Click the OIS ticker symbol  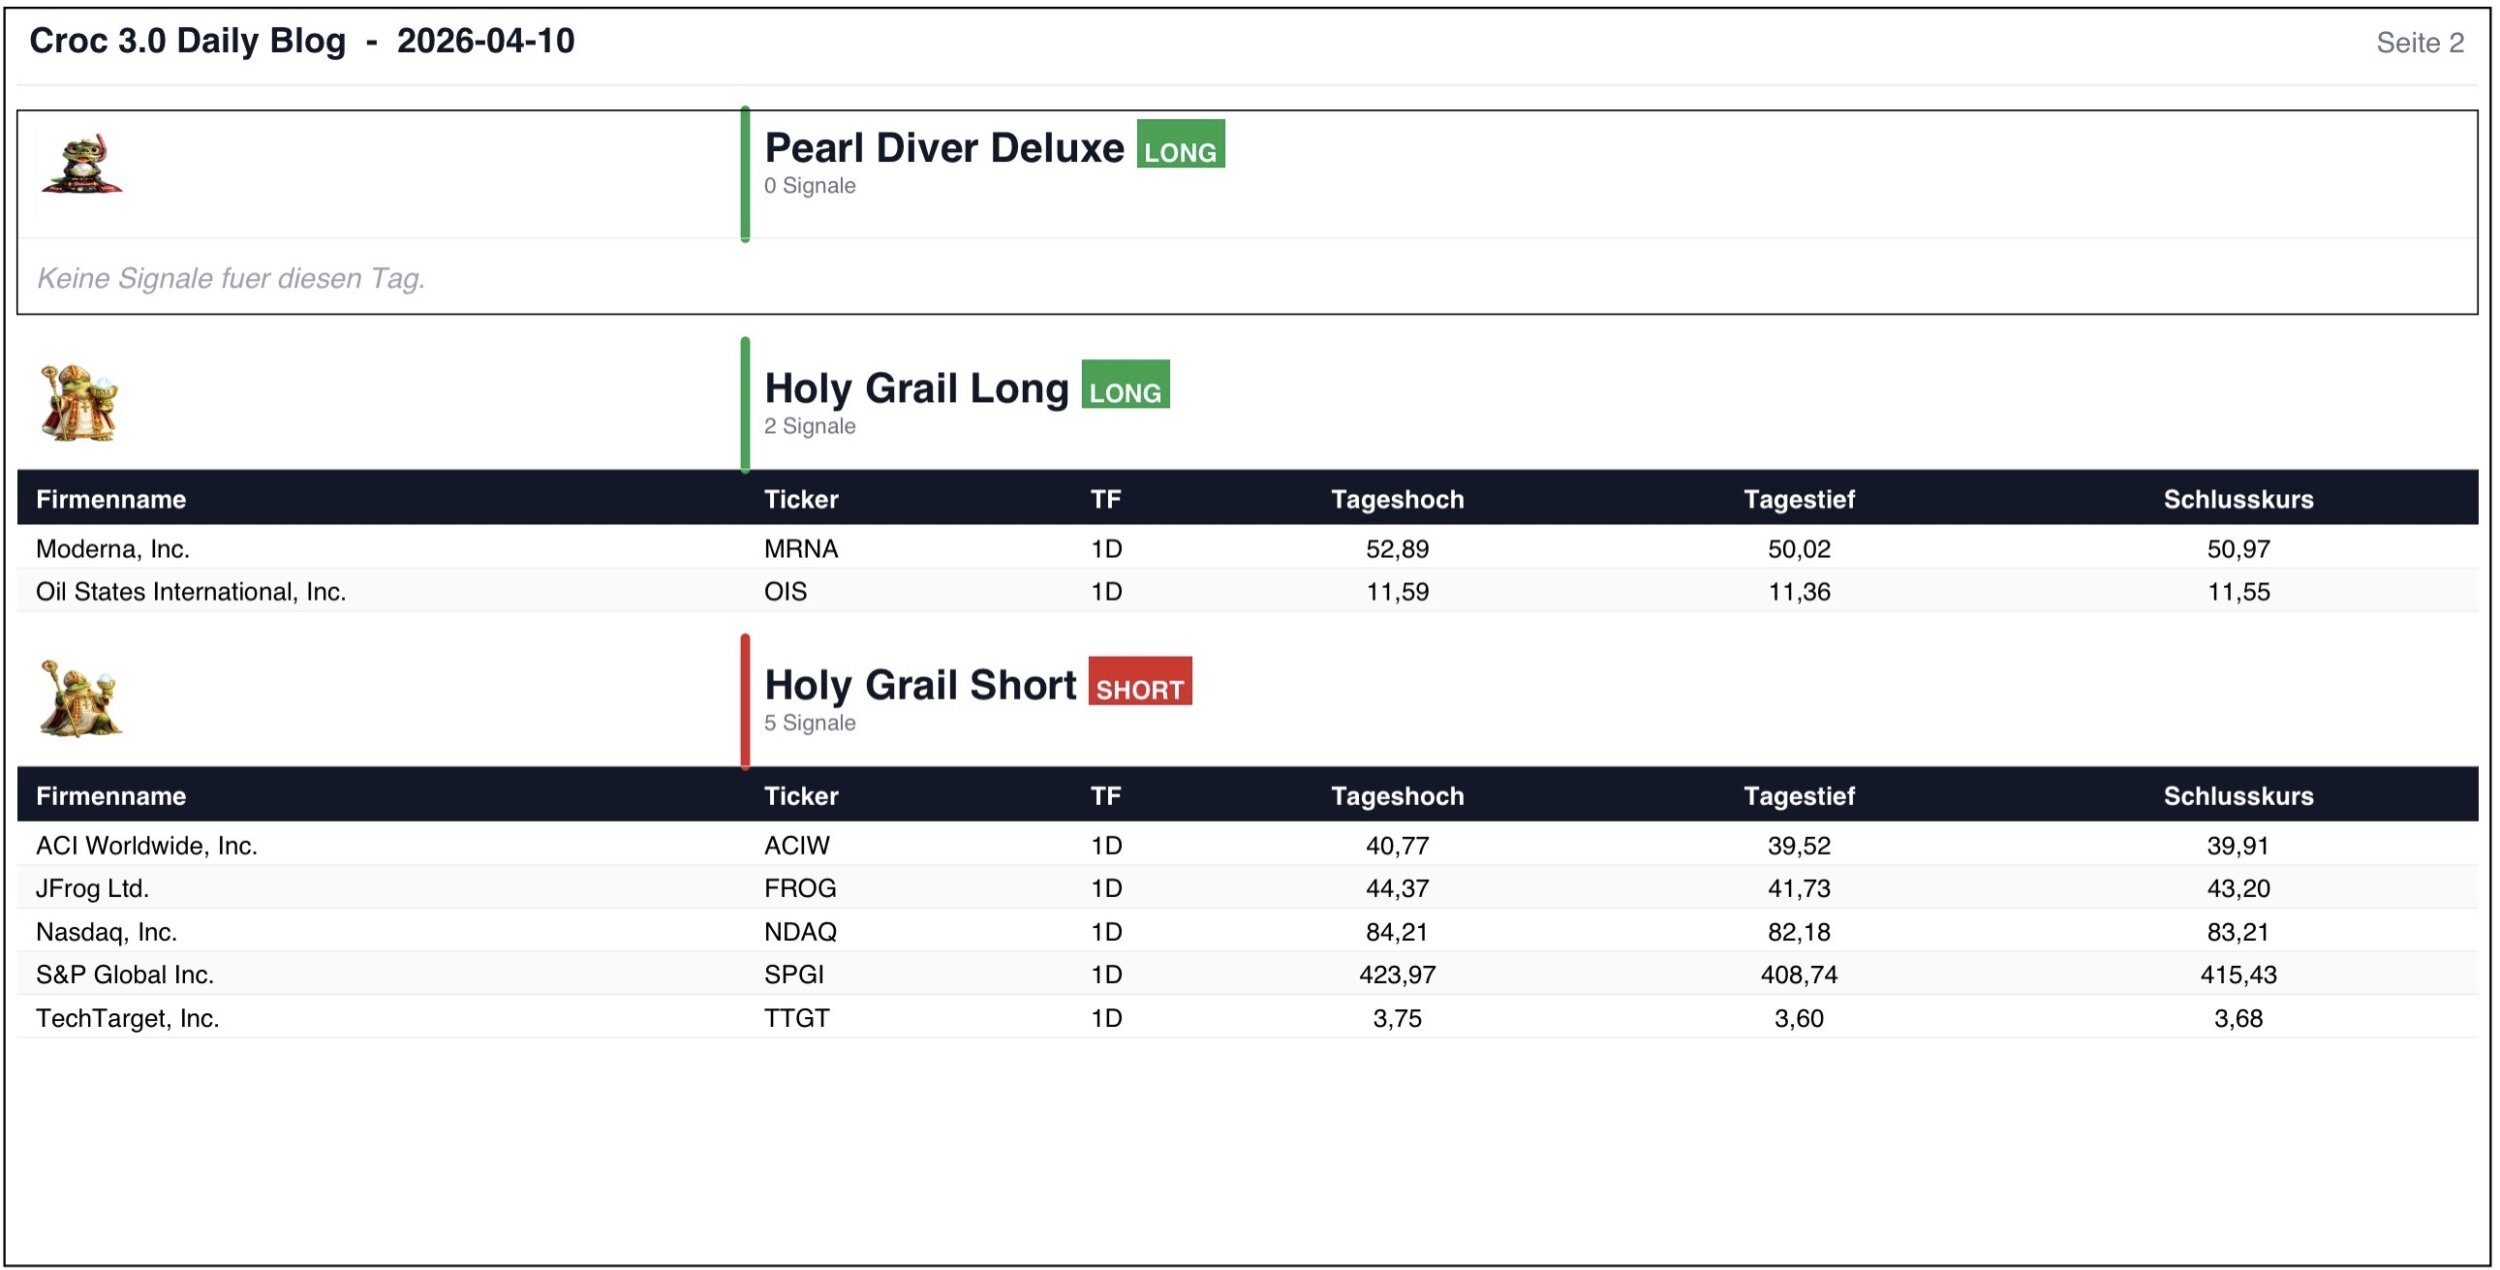tap(785, 592)
